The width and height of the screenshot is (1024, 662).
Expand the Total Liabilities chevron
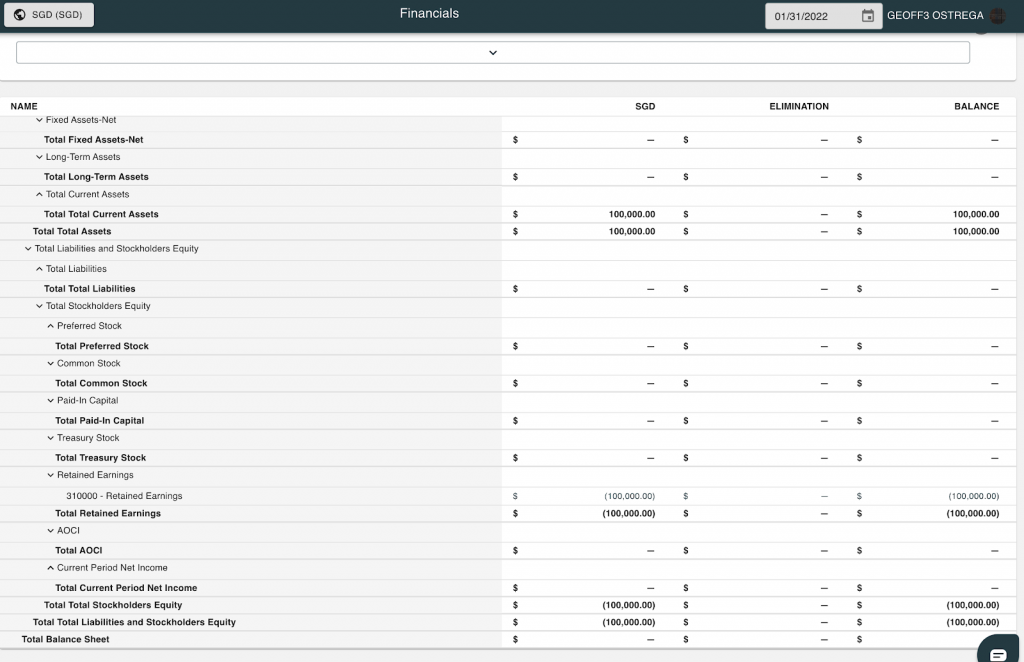coord(39,269)
